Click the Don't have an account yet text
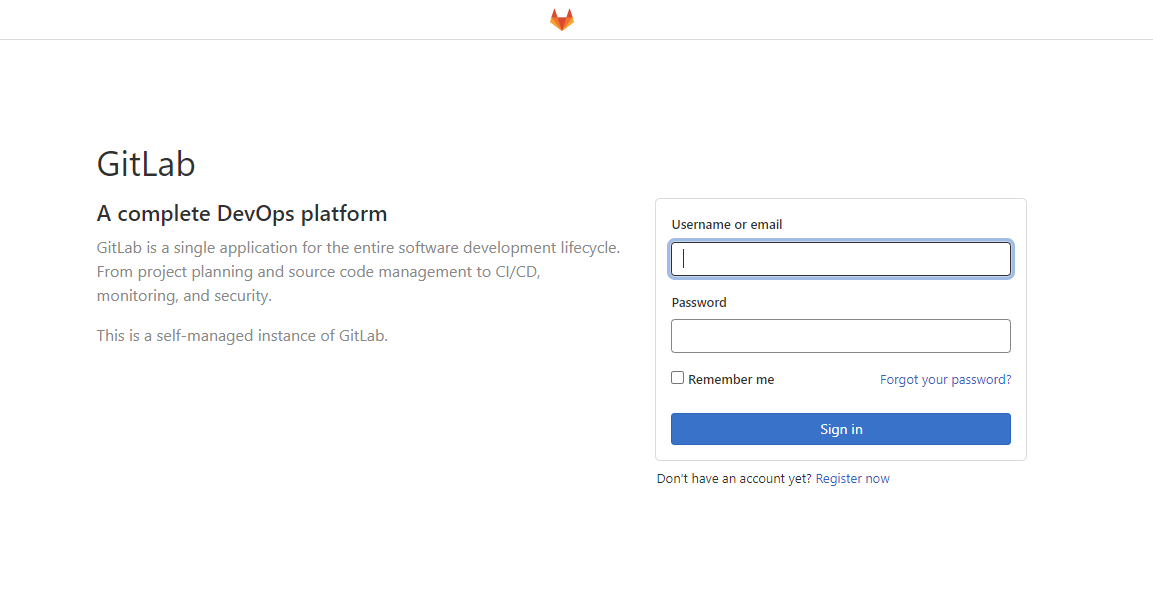Screen dimensions: 1153x598 (x=734, y=479)
